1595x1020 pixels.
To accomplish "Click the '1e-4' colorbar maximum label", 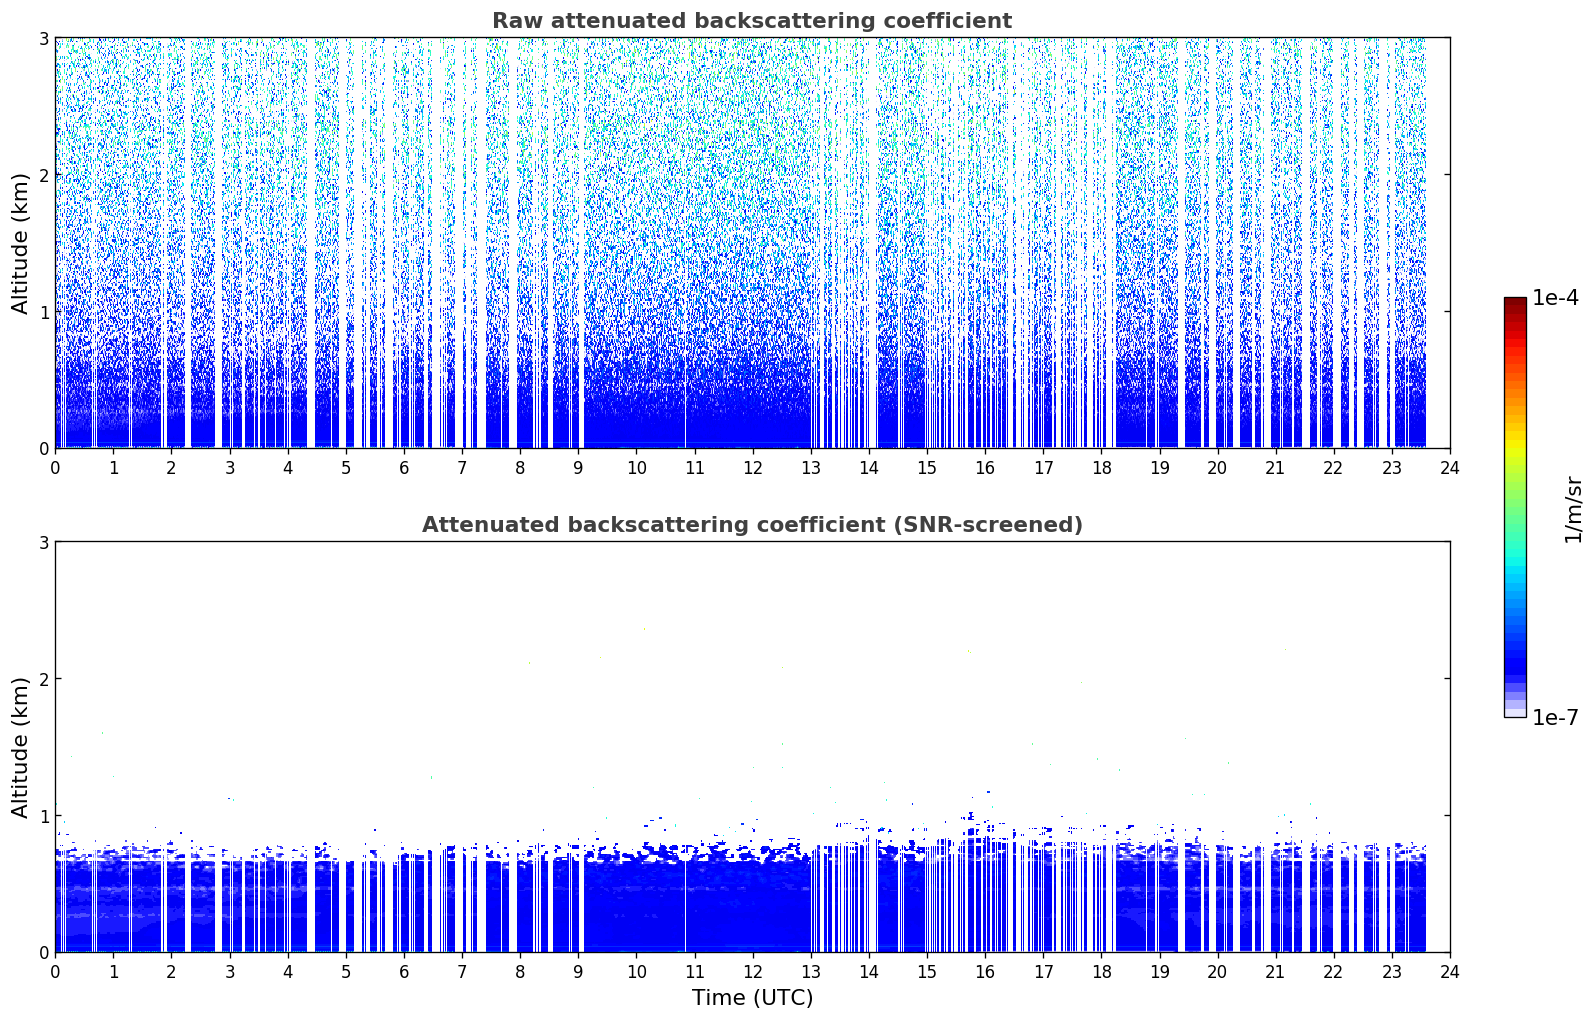I will coord(1555,298).
